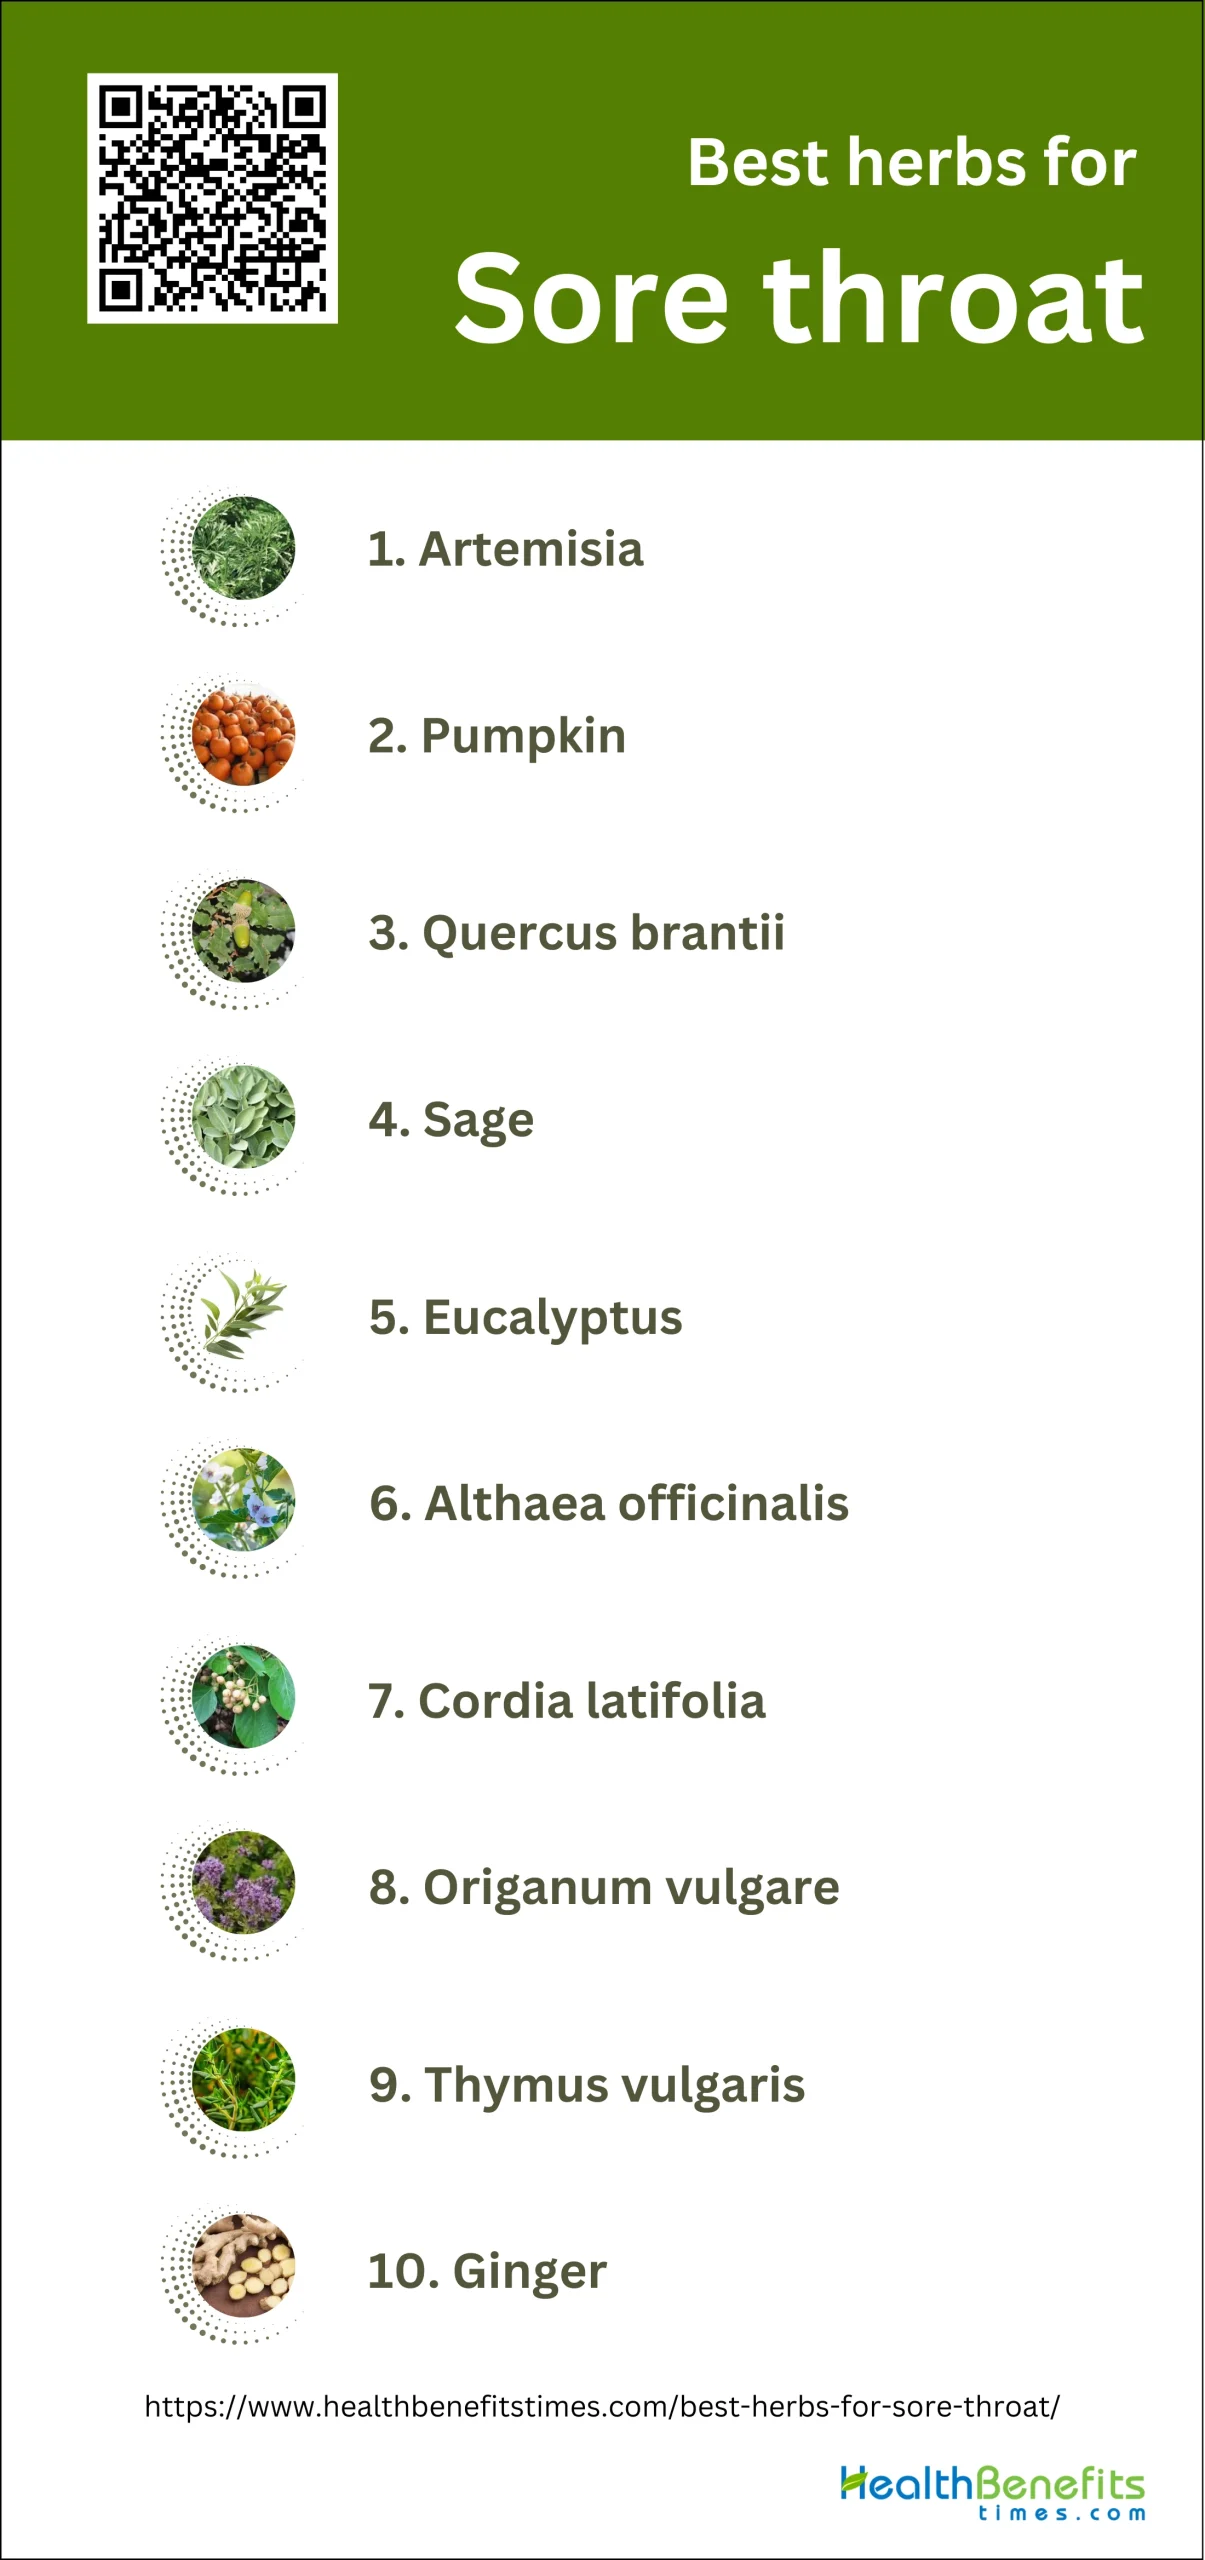Click the purple Origanum vulgare image
The height and width of the screenshot is (2560, 1205).
pos(243,1883)
